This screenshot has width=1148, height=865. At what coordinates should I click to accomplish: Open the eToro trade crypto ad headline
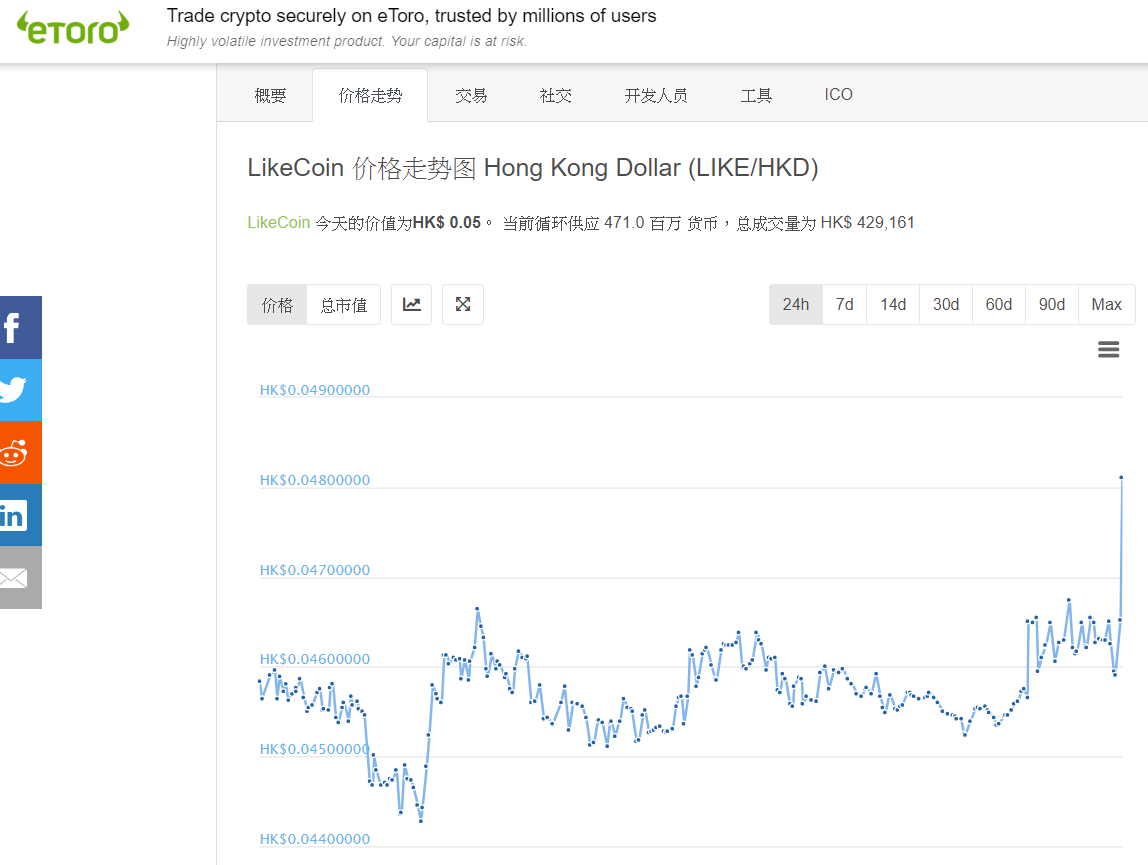[x=411, y=15]
